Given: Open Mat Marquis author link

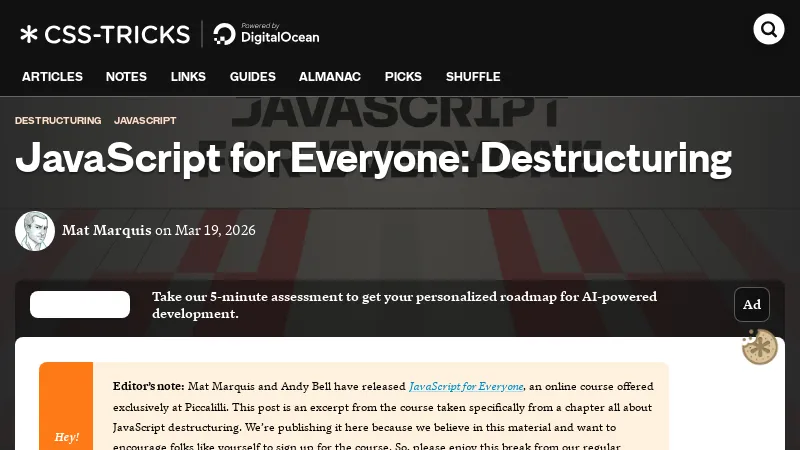Looking at the screenshot, I should pyautogui.click(x=107, y=230).
